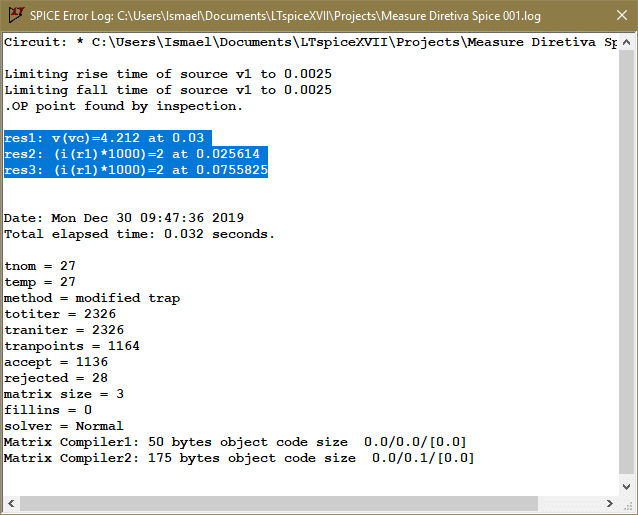
Task: Click the Matrix Compiler1 line
Action: tap(235, 442)
